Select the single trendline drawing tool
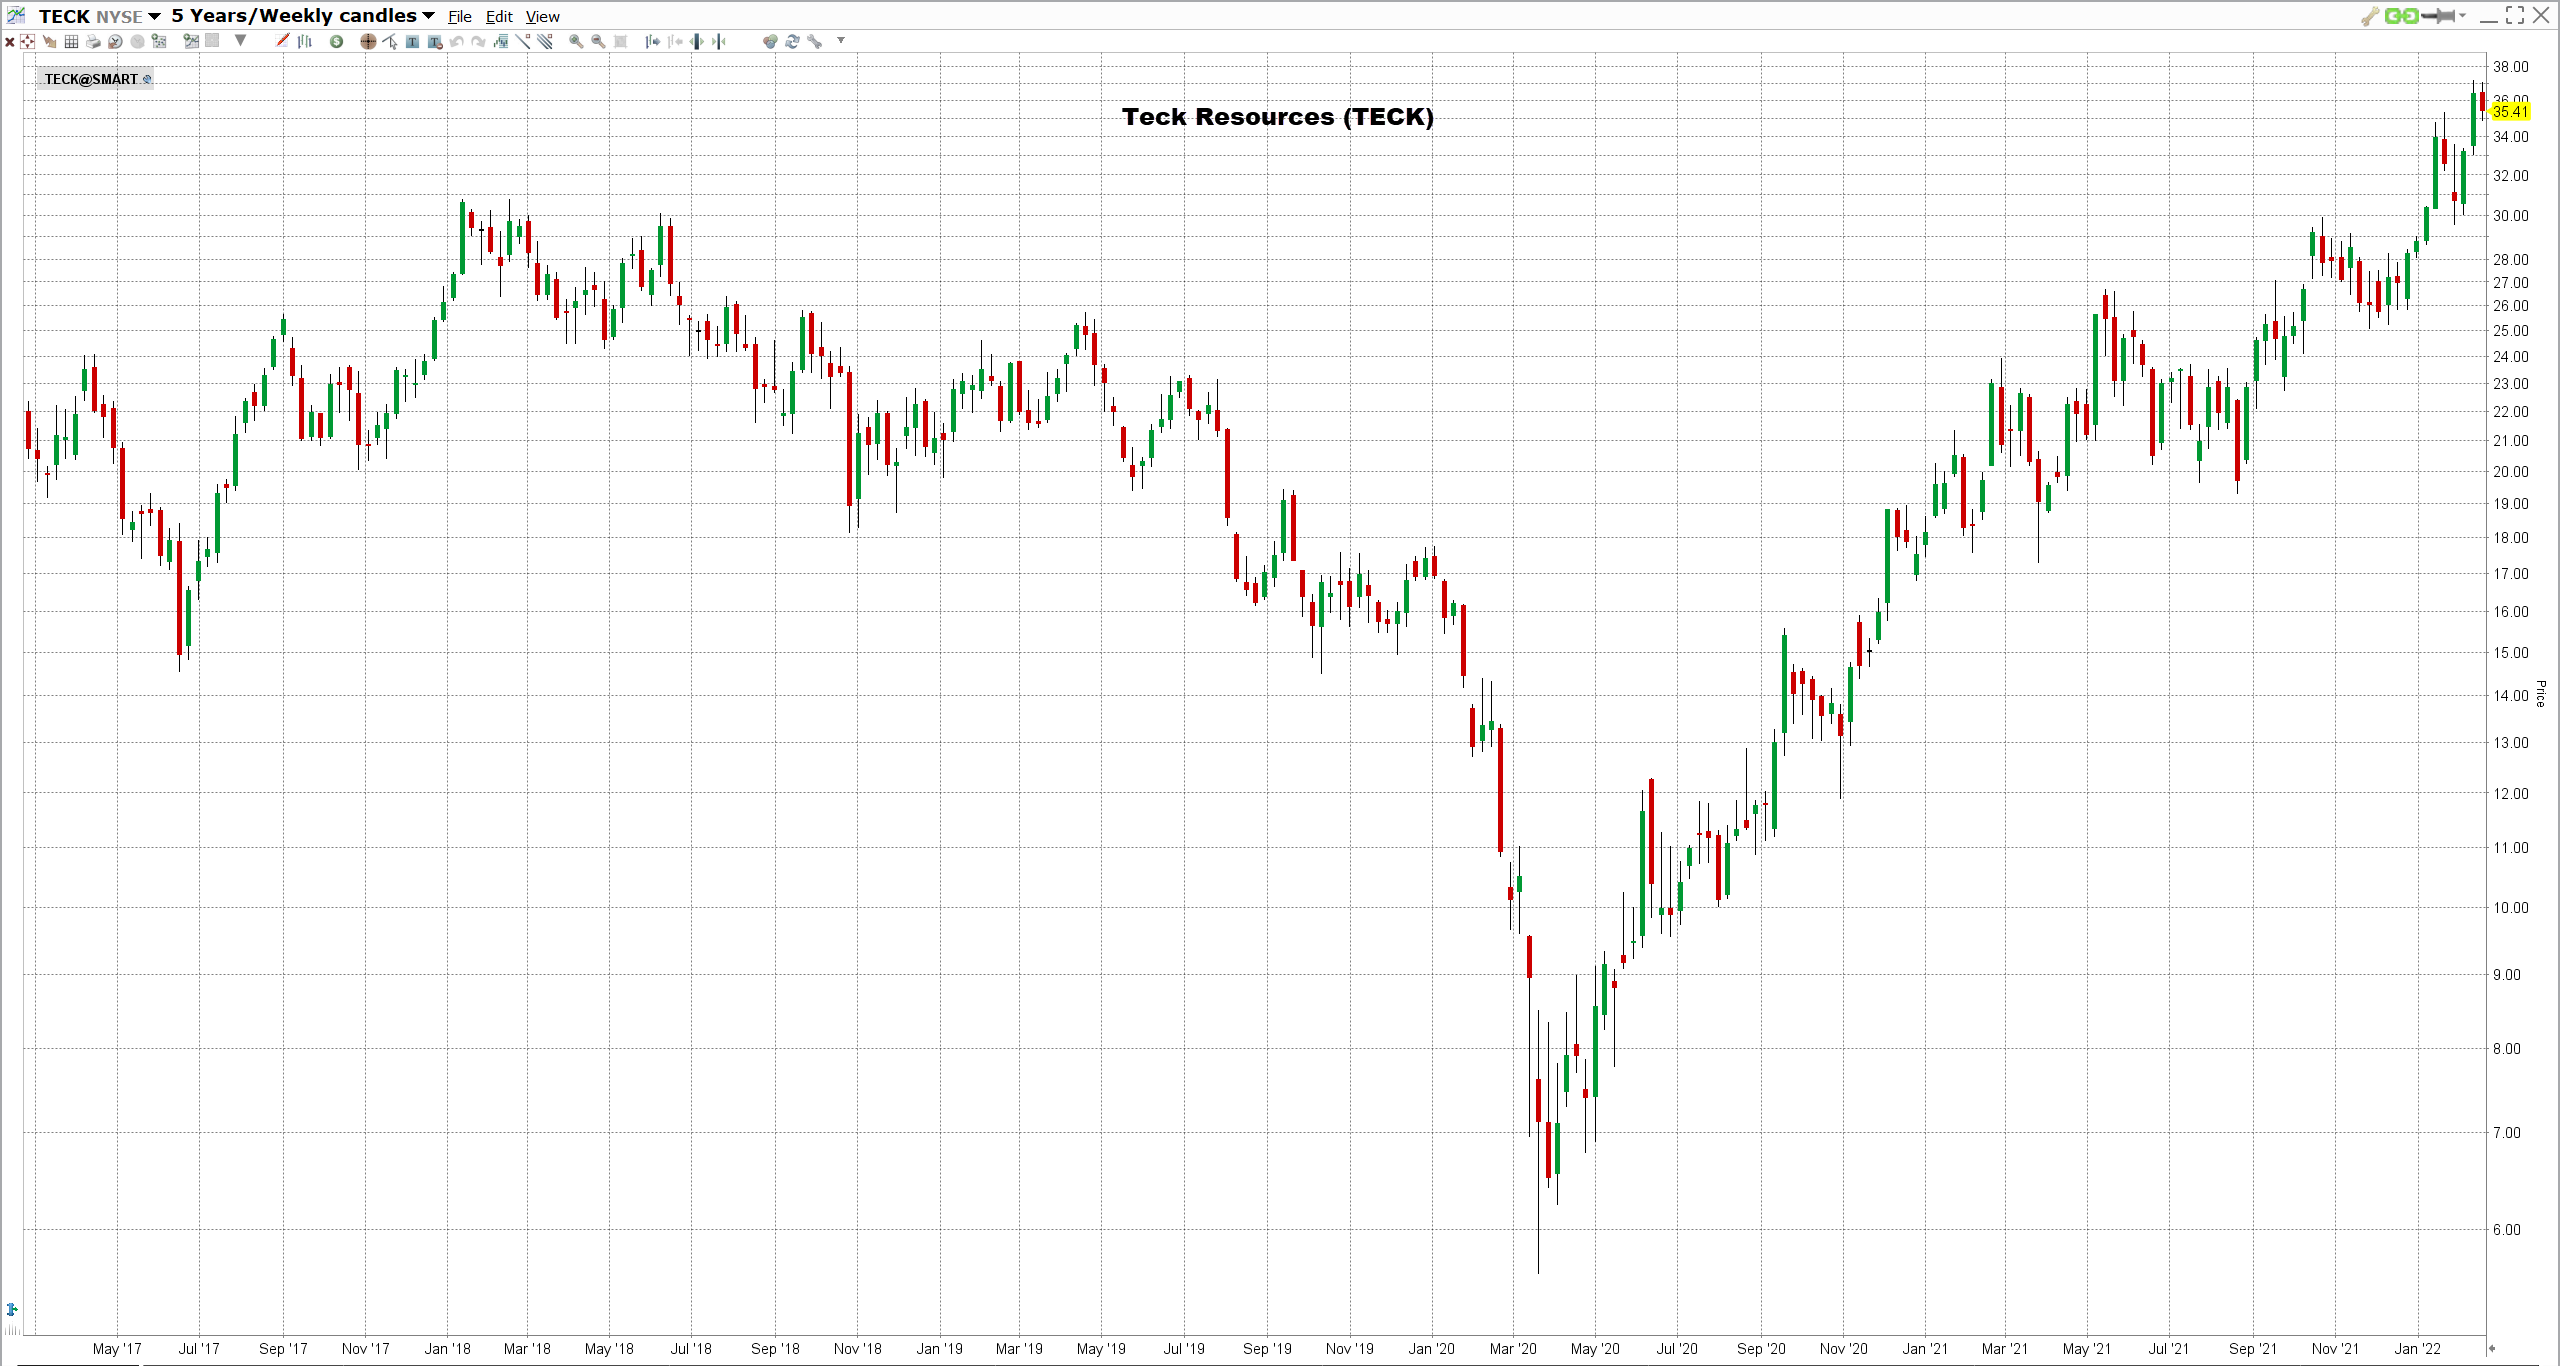The width and height of the screenshot is (2560, 1366). [x=522, y=41]
